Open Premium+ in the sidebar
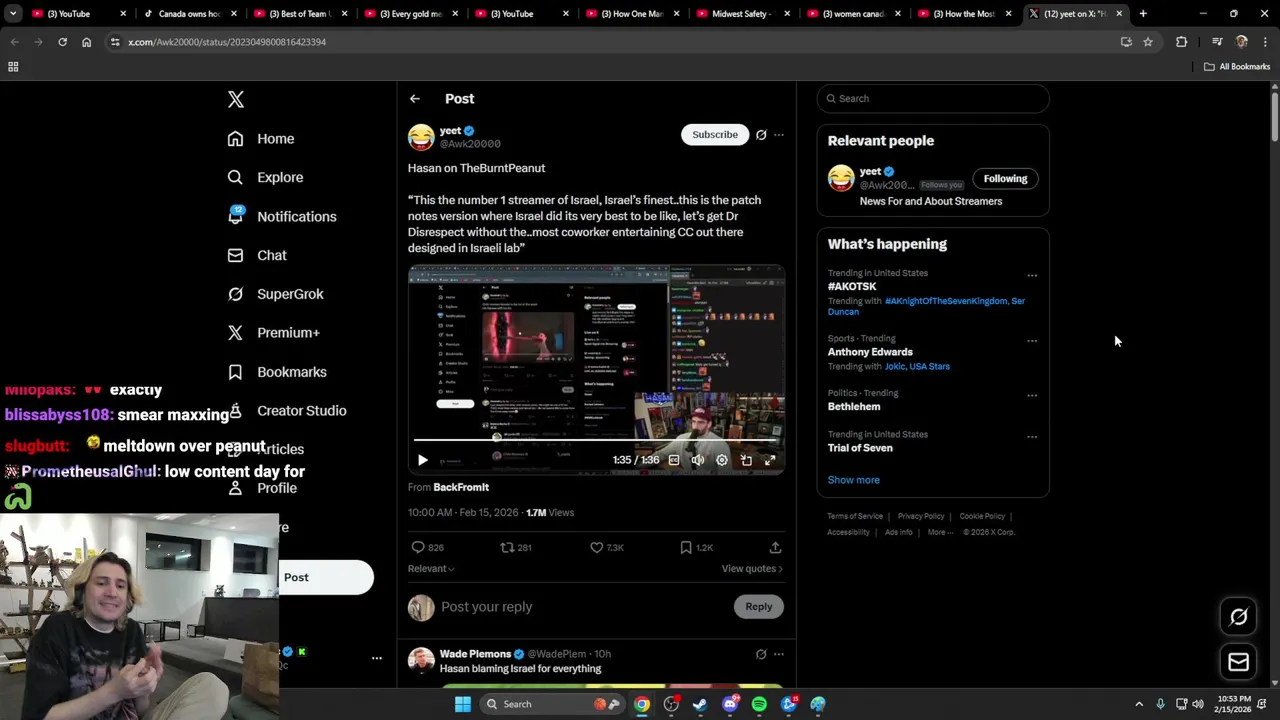 (x=273, y=333)
